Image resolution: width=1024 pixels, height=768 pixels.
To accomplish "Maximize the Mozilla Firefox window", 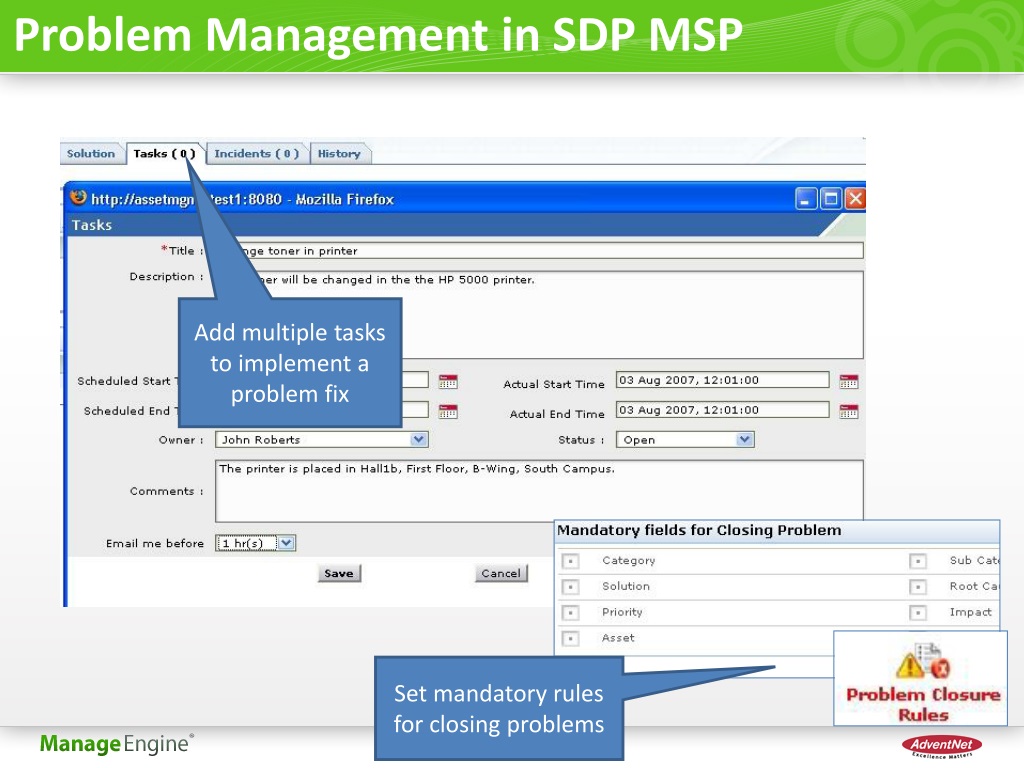I will (831, 199).
